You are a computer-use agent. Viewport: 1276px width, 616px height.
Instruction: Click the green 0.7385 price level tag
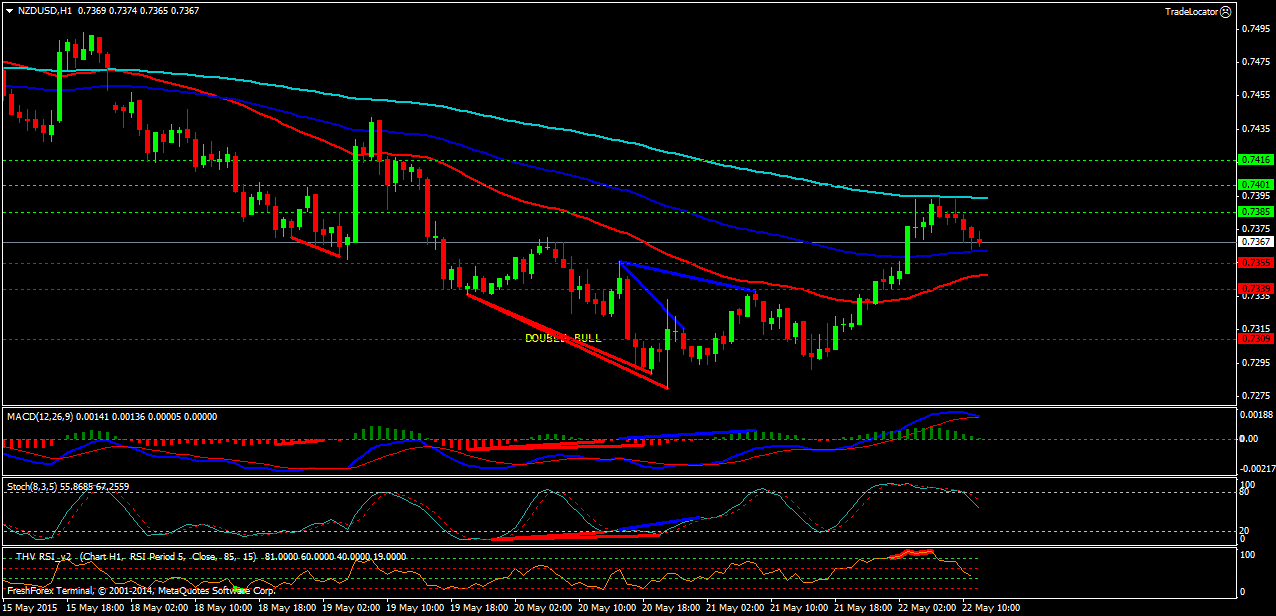pos(1255,212)
